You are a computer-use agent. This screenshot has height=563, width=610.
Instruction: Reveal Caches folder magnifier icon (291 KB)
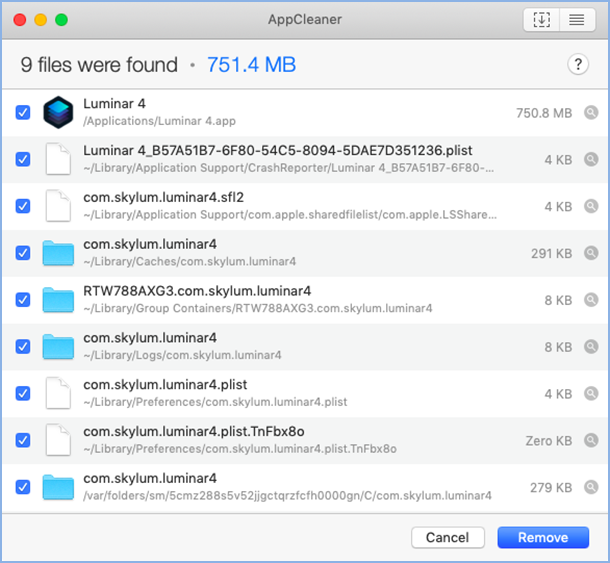point(591,253)
